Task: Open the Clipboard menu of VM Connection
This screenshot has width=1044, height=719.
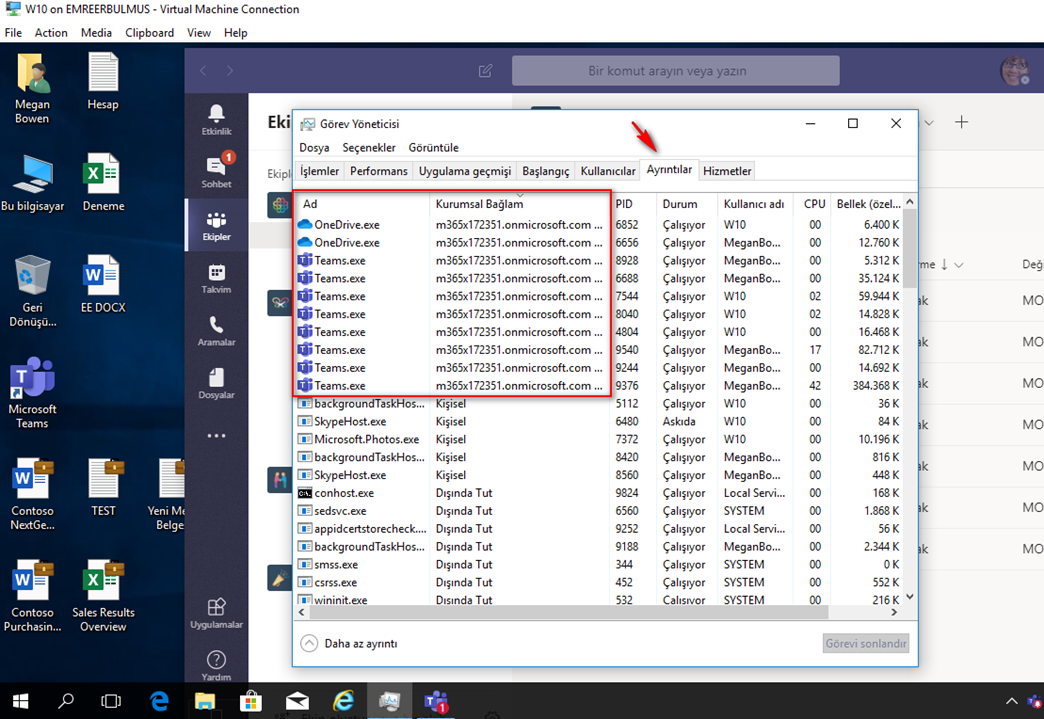Action: click(150, 33)
